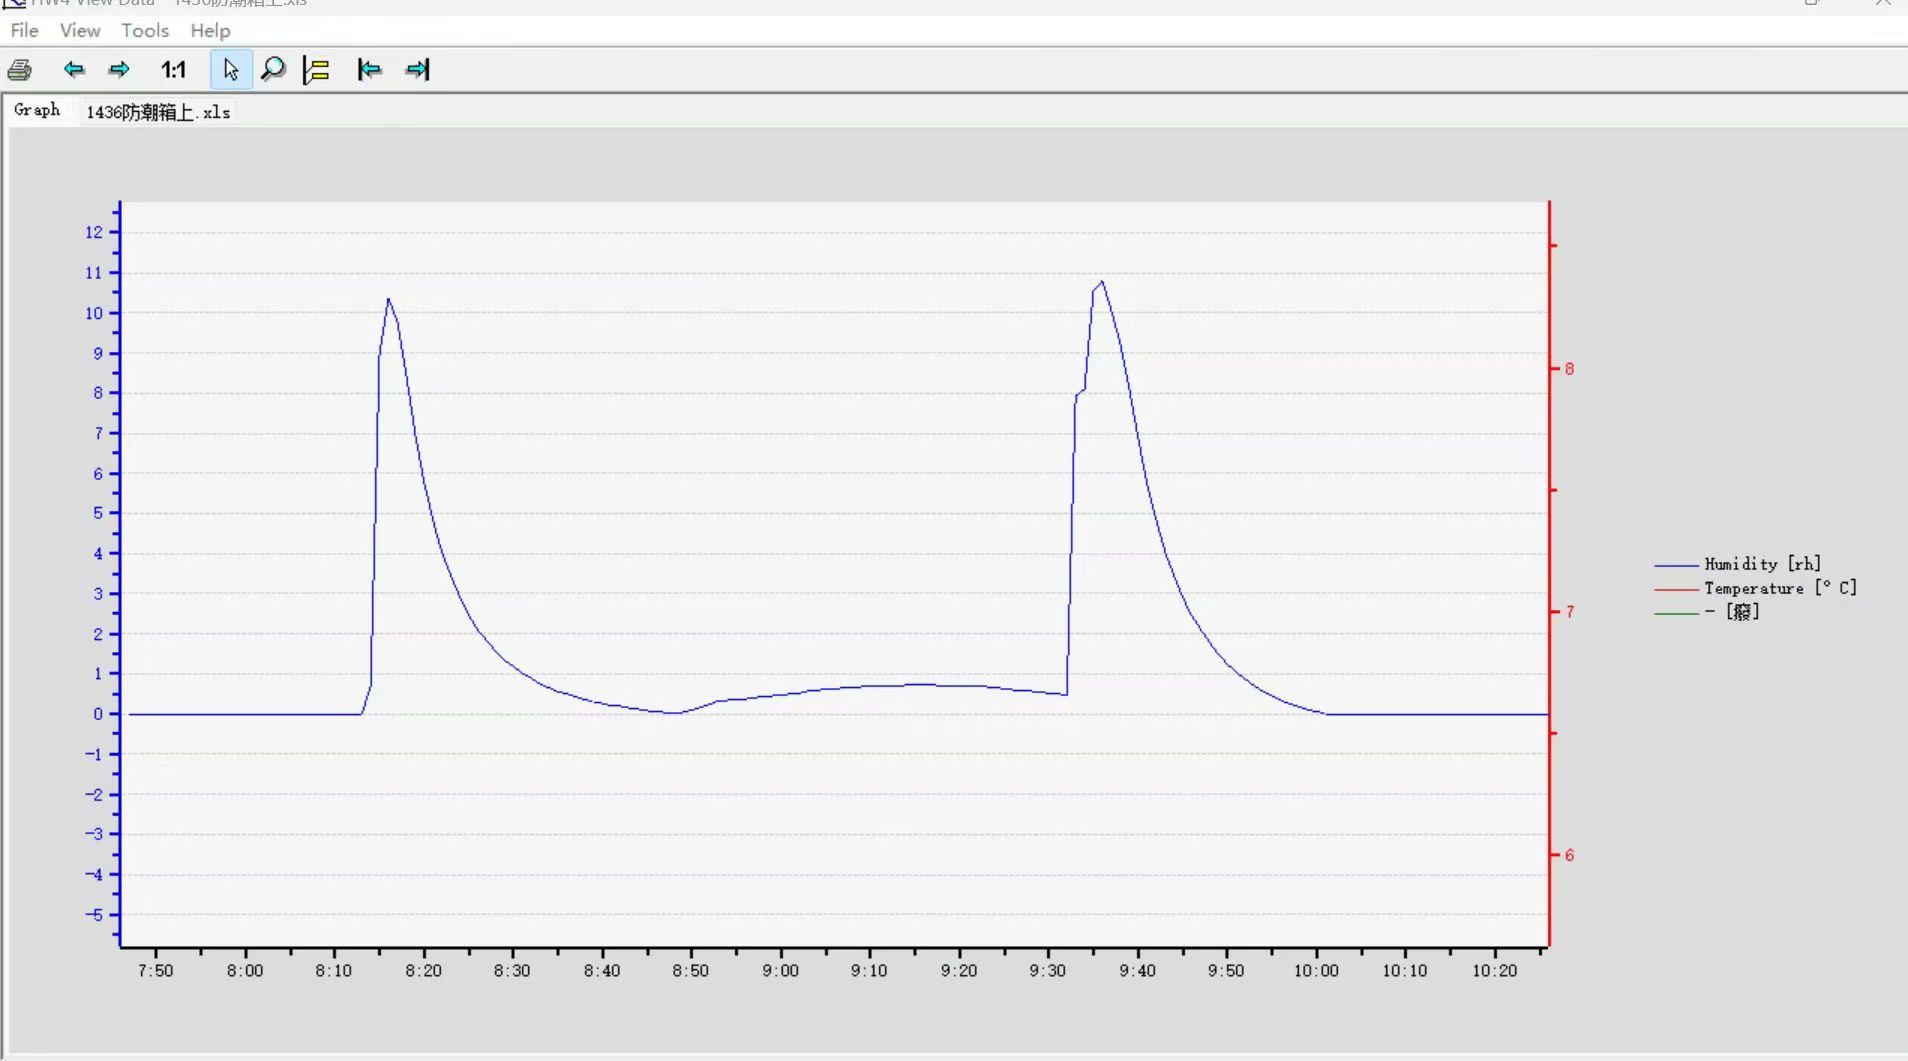Reset zoom with the 1:1 button
Screen dimensions: 1908x1061
tap(173, 69)
